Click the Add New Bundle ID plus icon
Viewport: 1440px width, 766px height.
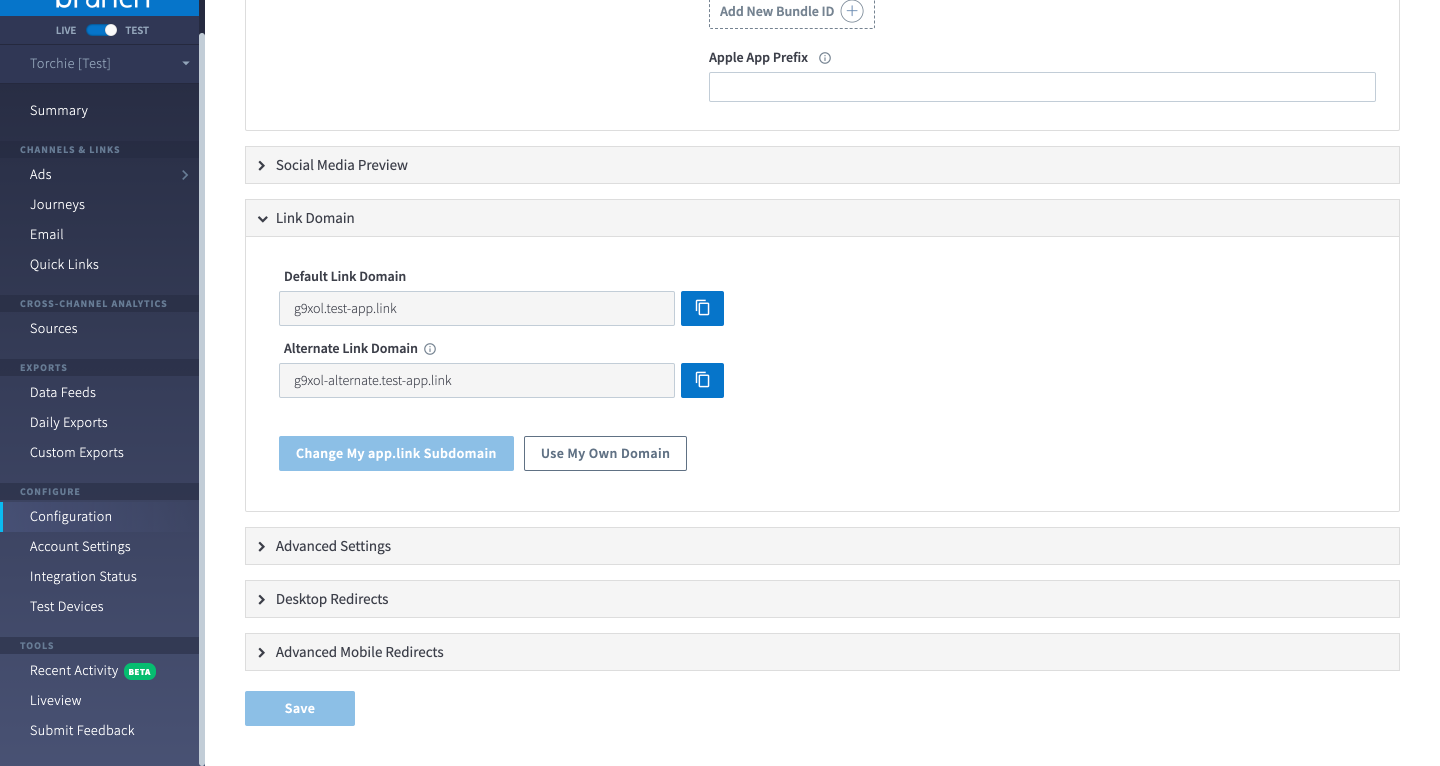tap(851, 12)
